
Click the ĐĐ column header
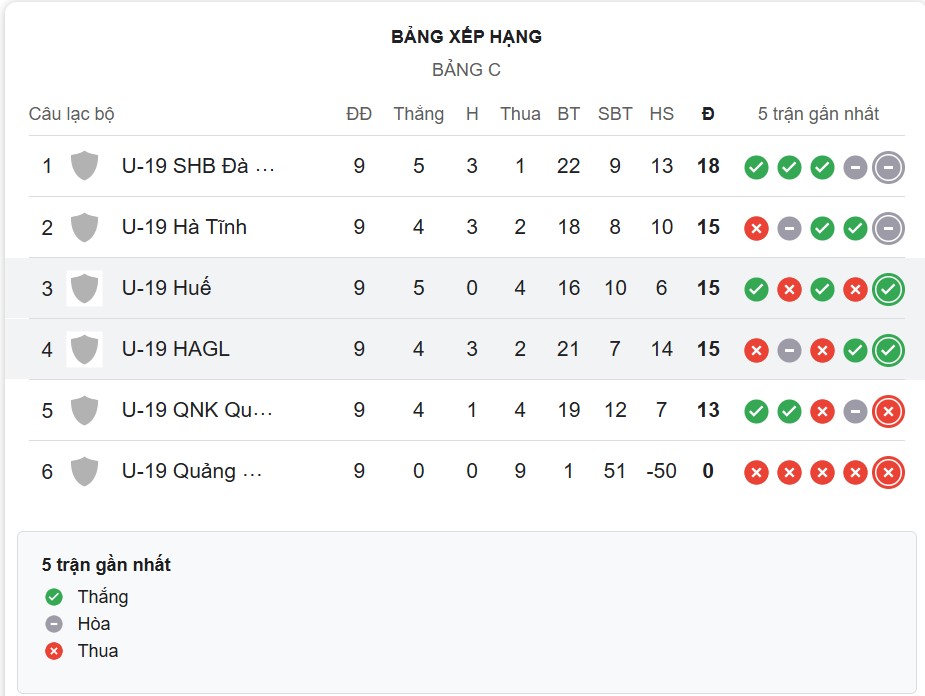coord(357,114)
